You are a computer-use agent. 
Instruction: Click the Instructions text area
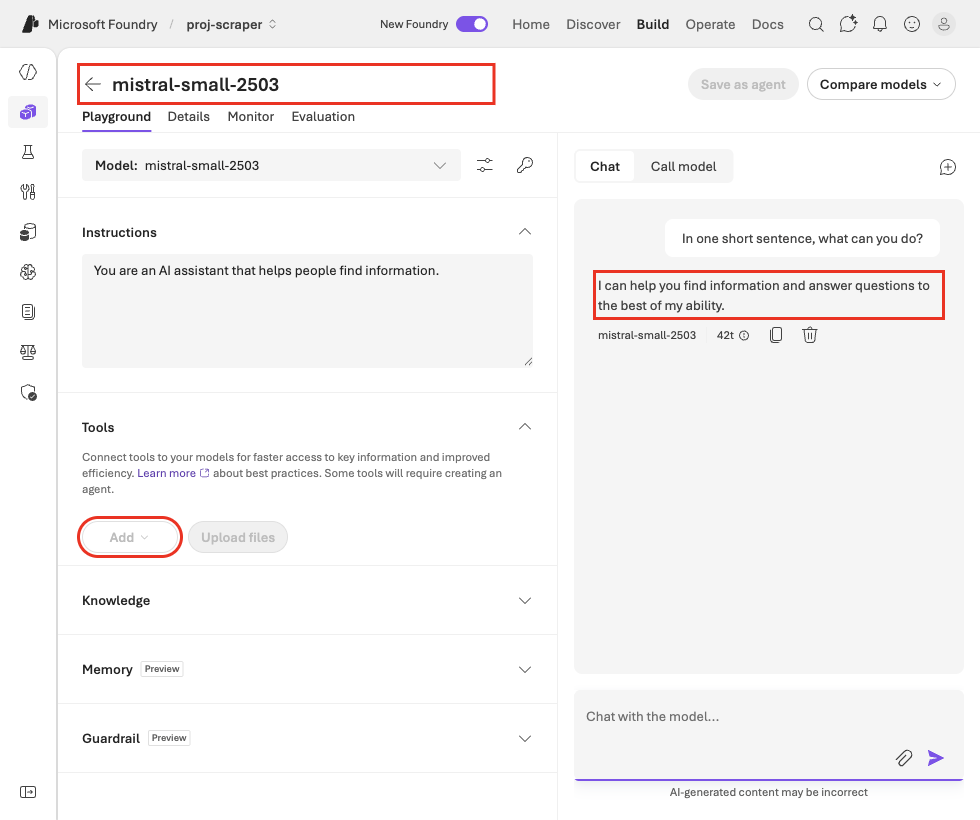tap(308, 311)
